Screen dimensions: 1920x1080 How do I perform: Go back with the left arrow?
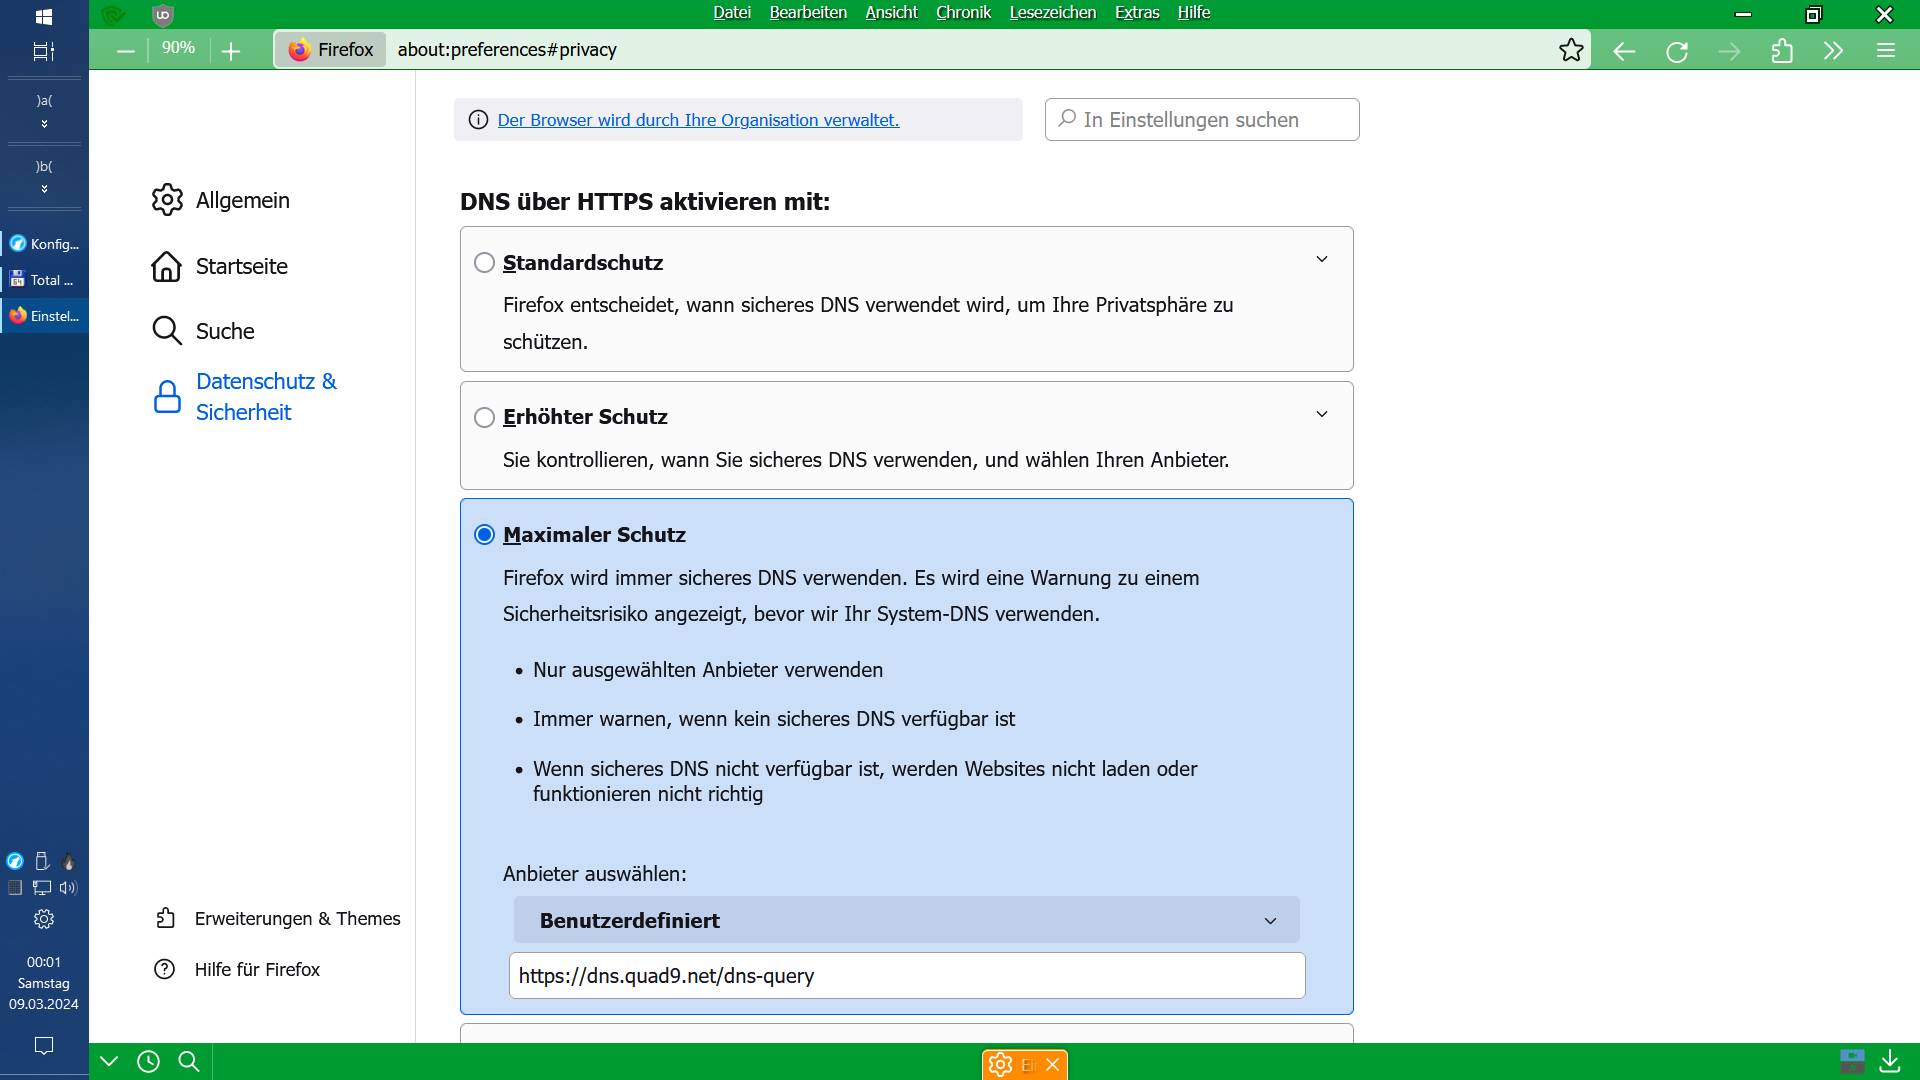pyautogui.click(x=1624, y=51)
